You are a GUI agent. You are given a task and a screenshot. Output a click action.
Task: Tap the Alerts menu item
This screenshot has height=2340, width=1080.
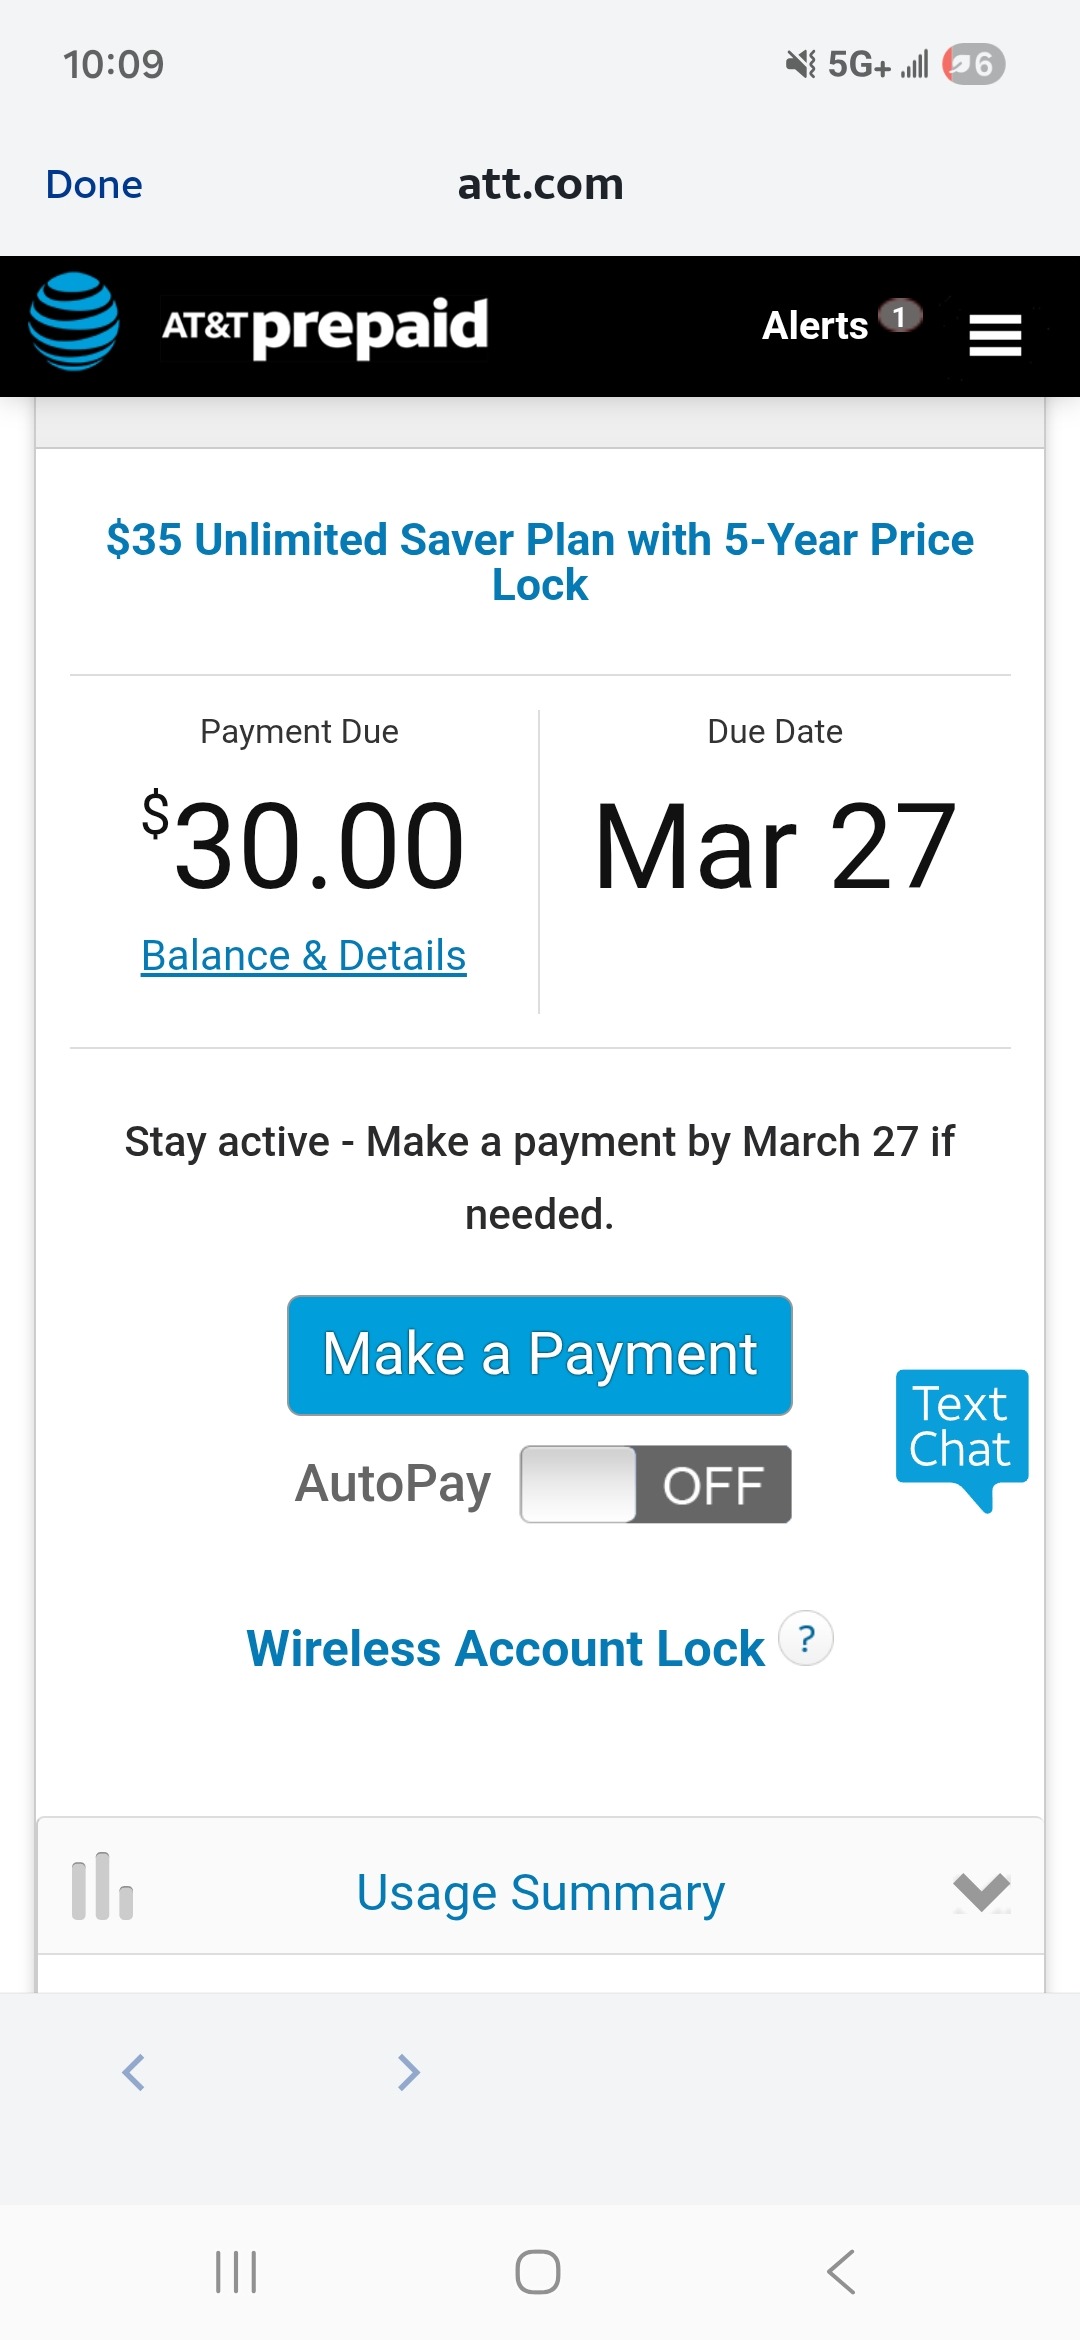814,326
